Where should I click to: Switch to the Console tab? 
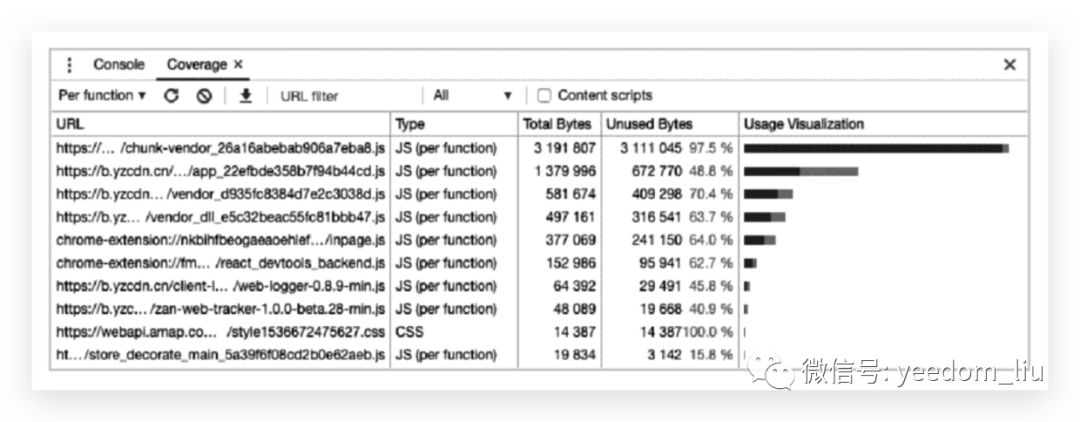pos(119,65)
